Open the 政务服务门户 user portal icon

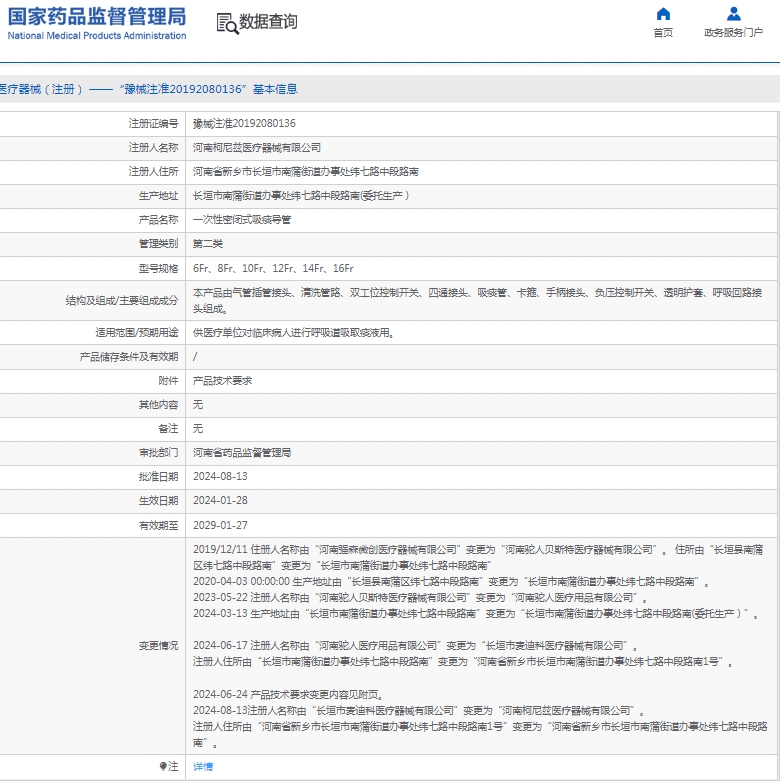point(734,14)
